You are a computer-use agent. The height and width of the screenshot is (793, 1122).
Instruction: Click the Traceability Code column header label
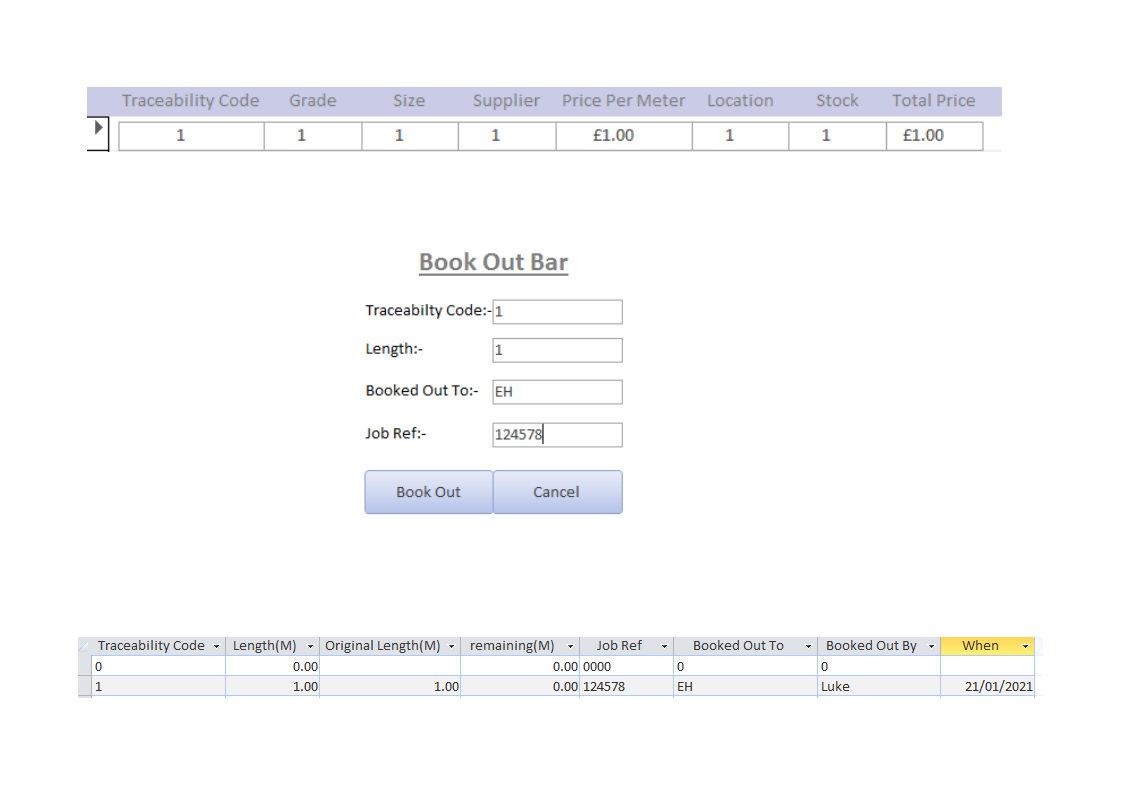tap(190, 101)
